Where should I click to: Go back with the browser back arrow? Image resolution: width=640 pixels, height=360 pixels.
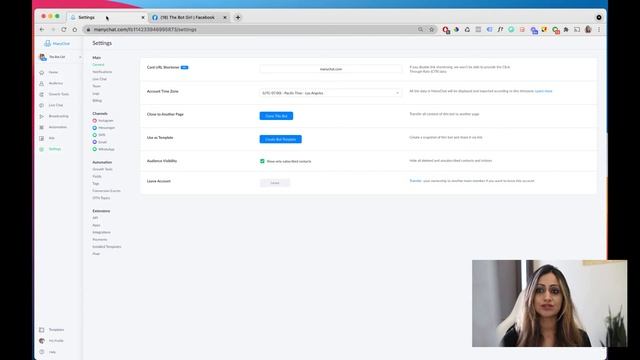point(42,29)
